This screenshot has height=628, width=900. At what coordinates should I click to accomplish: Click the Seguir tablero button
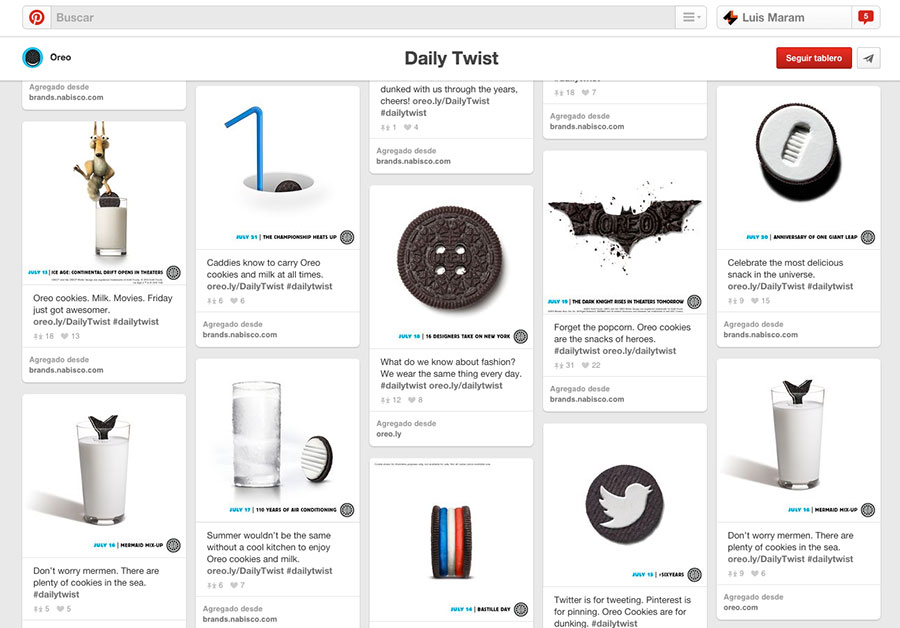click(813, 58)
